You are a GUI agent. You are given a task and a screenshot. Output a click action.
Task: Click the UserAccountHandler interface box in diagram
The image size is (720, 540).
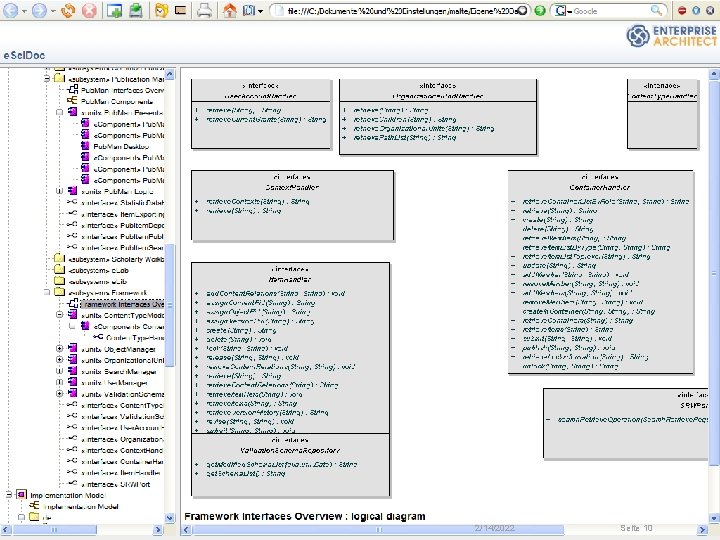(x=261, y=114)
